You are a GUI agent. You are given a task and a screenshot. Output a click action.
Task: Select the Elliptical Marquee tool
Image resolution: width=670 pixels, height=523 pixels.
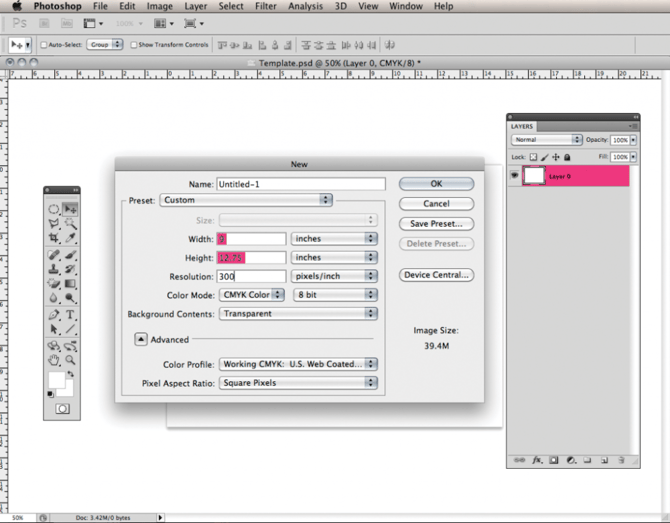53,209
